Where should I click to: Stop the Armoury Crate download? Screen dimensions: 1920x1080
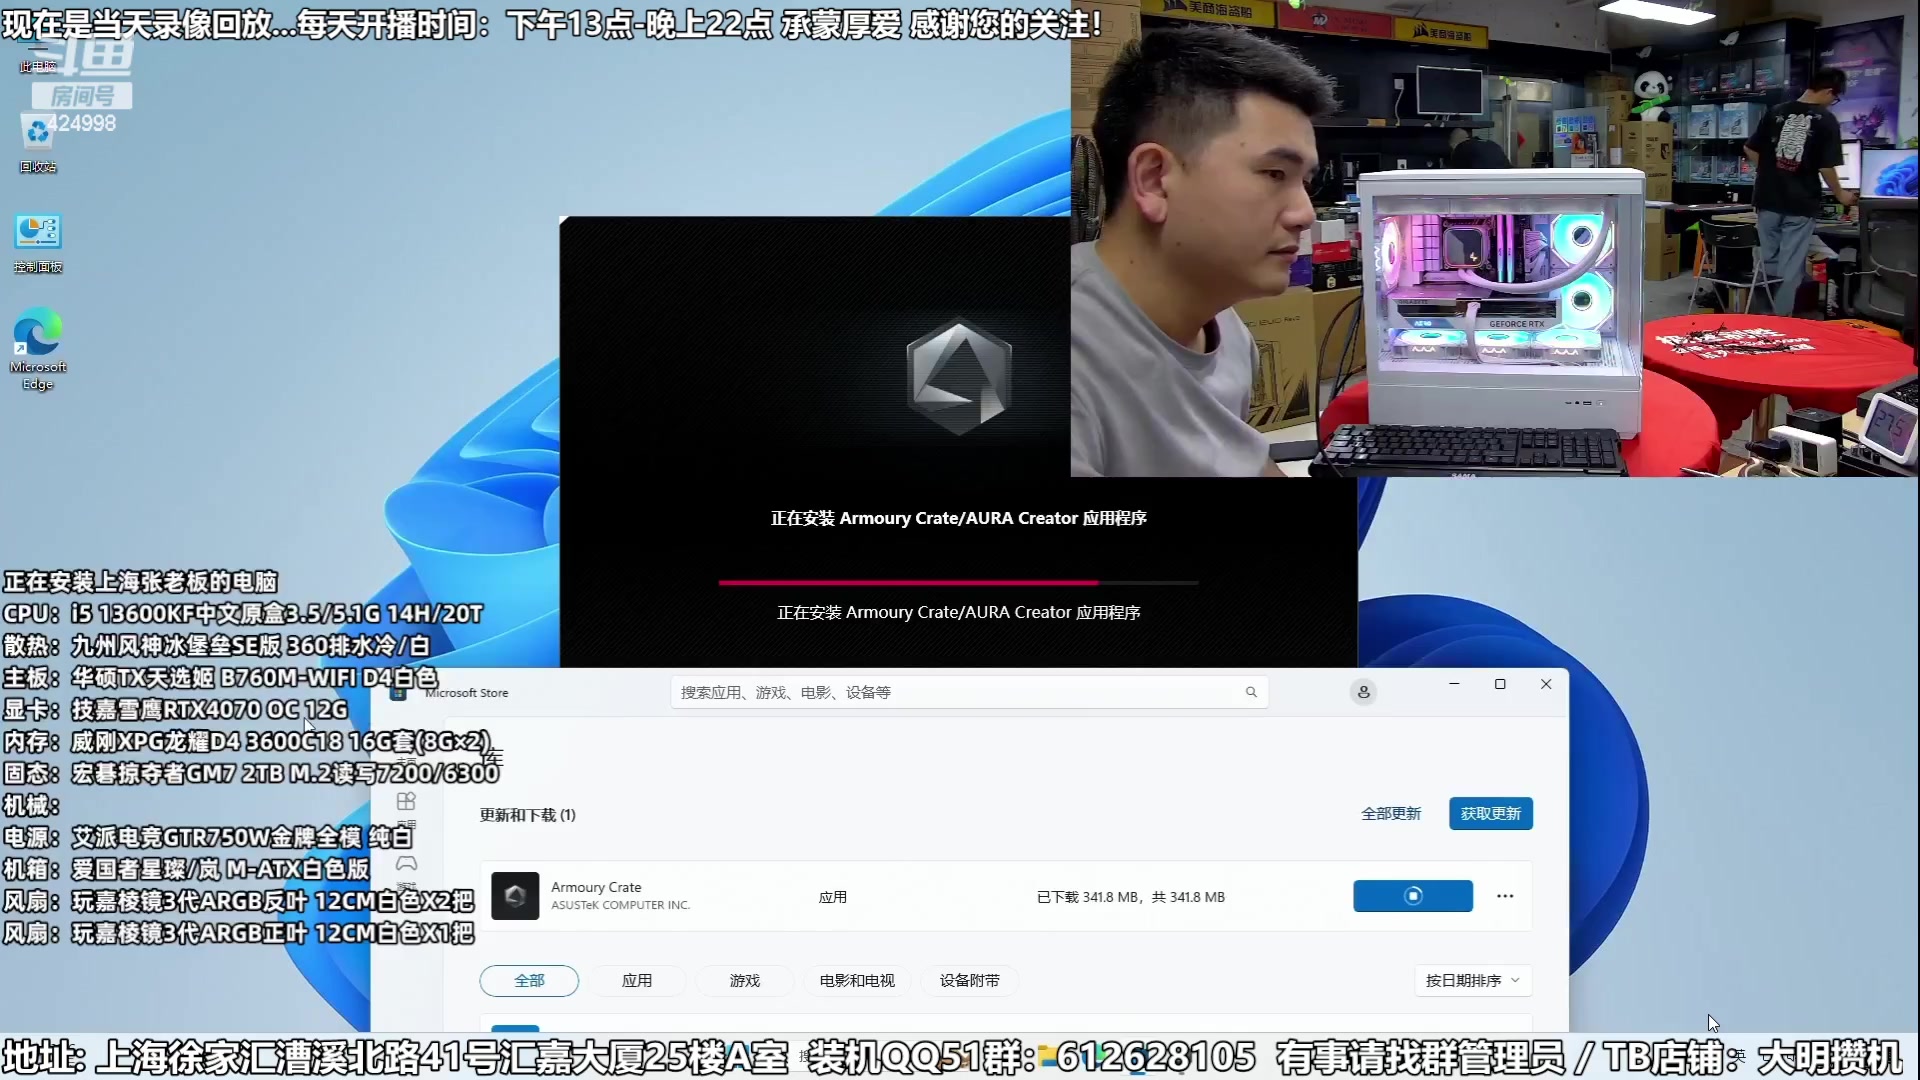1412,896
